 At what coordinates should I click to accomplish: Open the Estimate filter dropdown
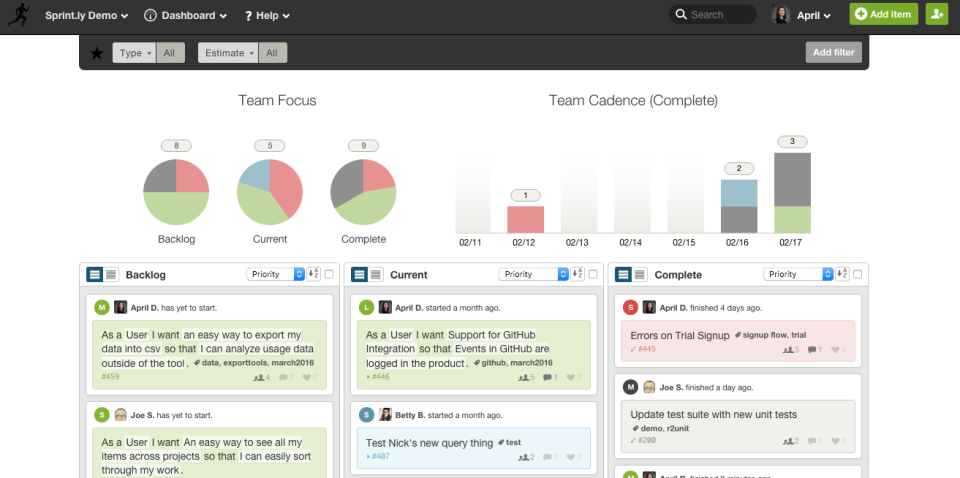(228, 53)
